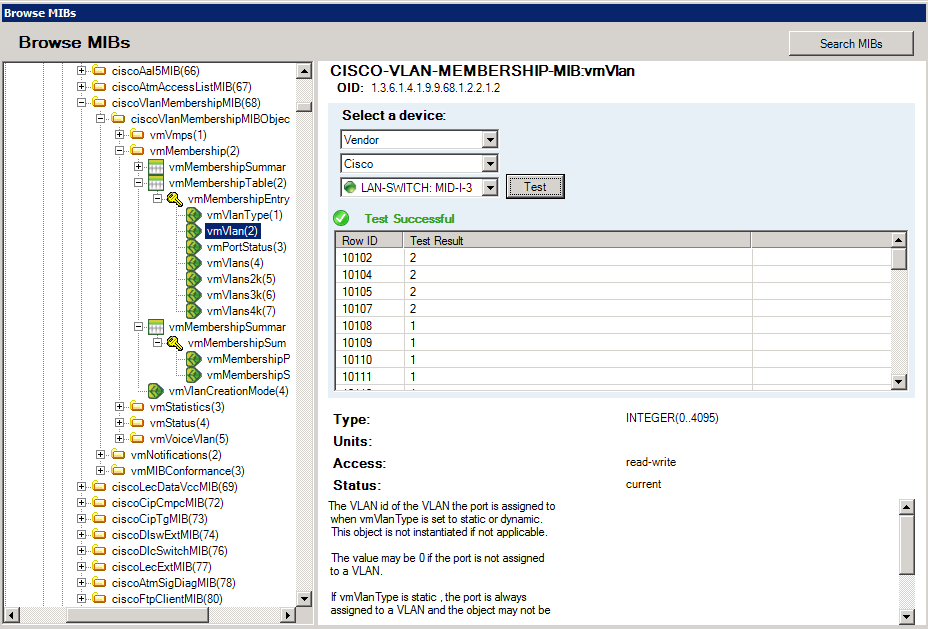Click the vmVlans2k(5) leaf icon
This screenshot has width=928, height=629.
(x=194, y=279)
